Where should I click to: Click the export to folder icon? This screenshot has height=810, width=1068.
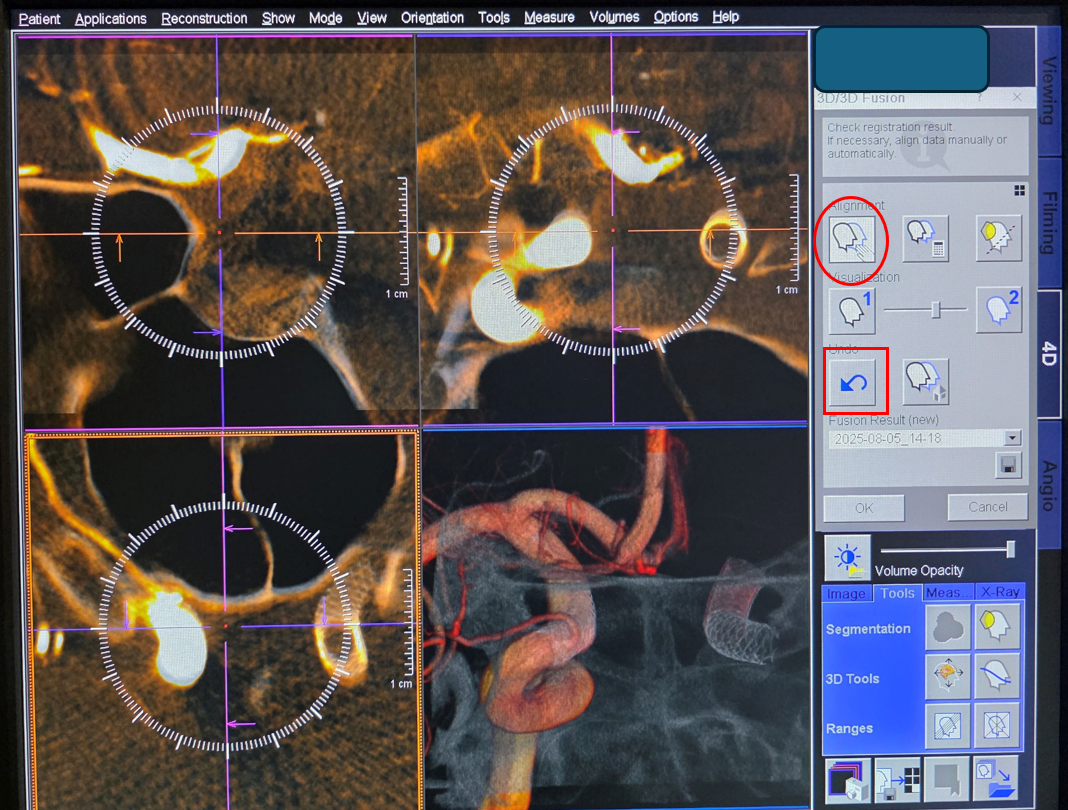click(x=995, y=779)
